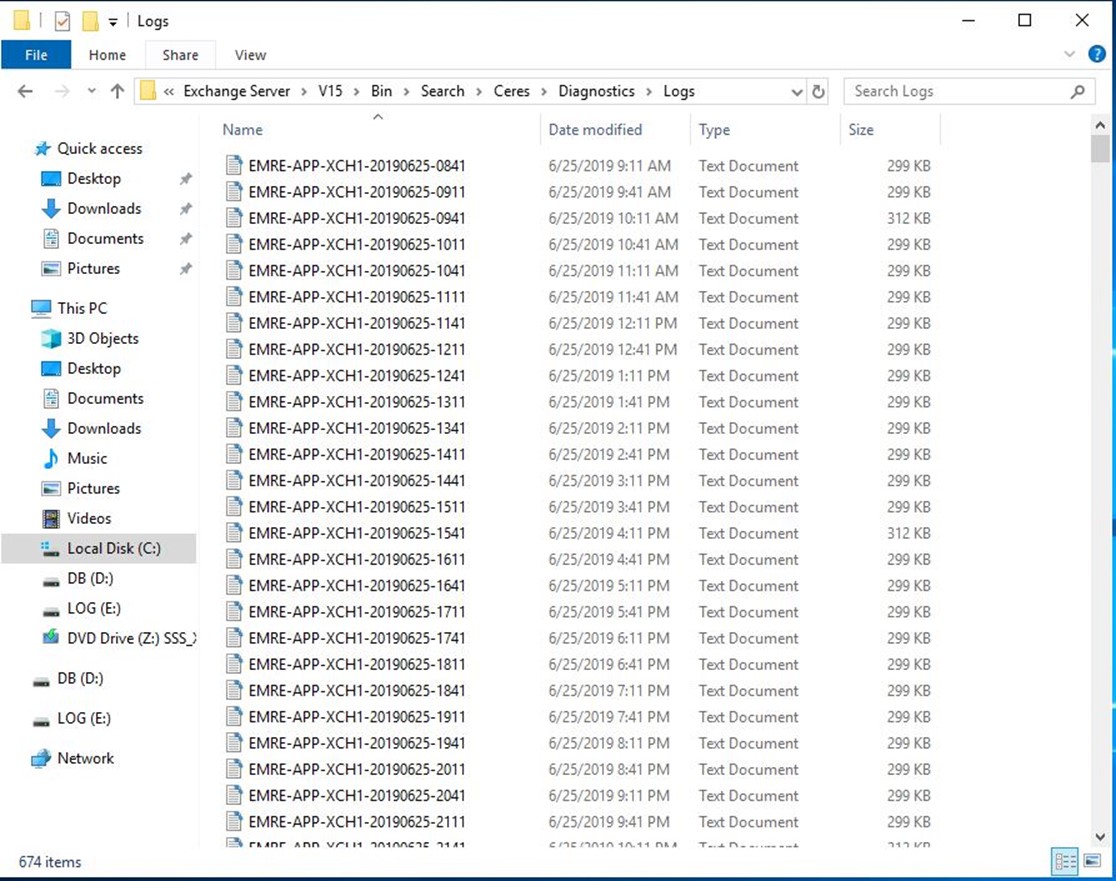Click the pin icon beside Pictures
Viewport: 1116px width, 881px height.
(x=186, y=269)
